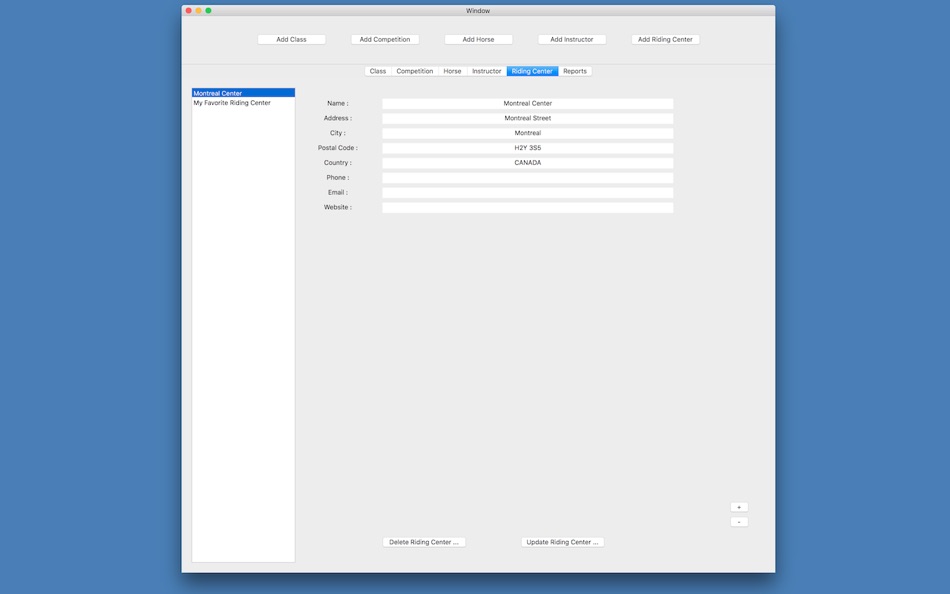Image resolution: width=950 pixels, height=594 pixels.
Task: Click the empty Email field
Action: click(527, 193)
